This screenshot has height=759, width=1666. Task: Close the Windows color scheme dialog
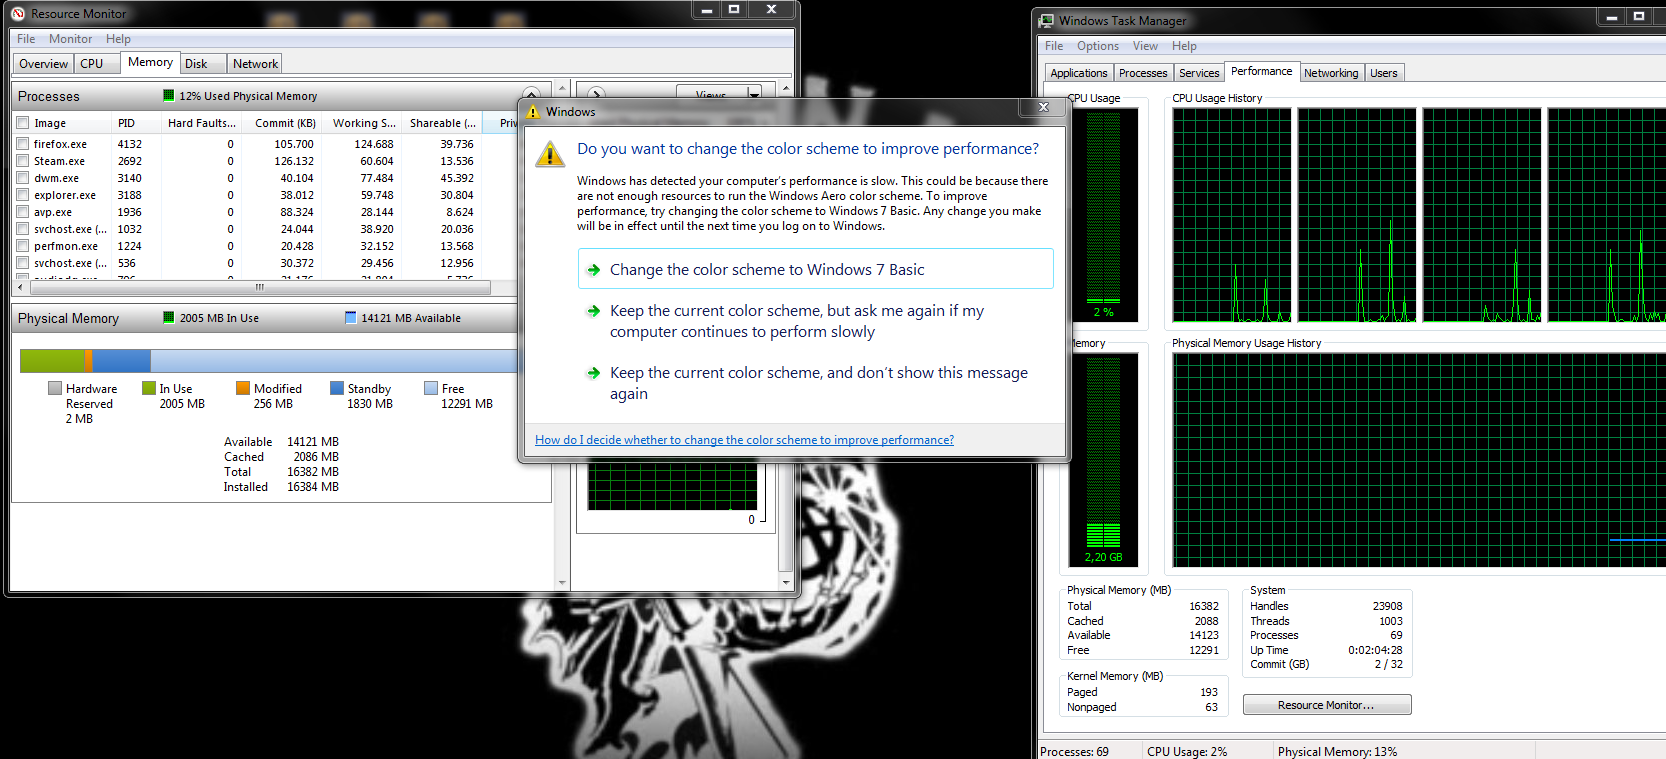click(x=1043, y=107)
